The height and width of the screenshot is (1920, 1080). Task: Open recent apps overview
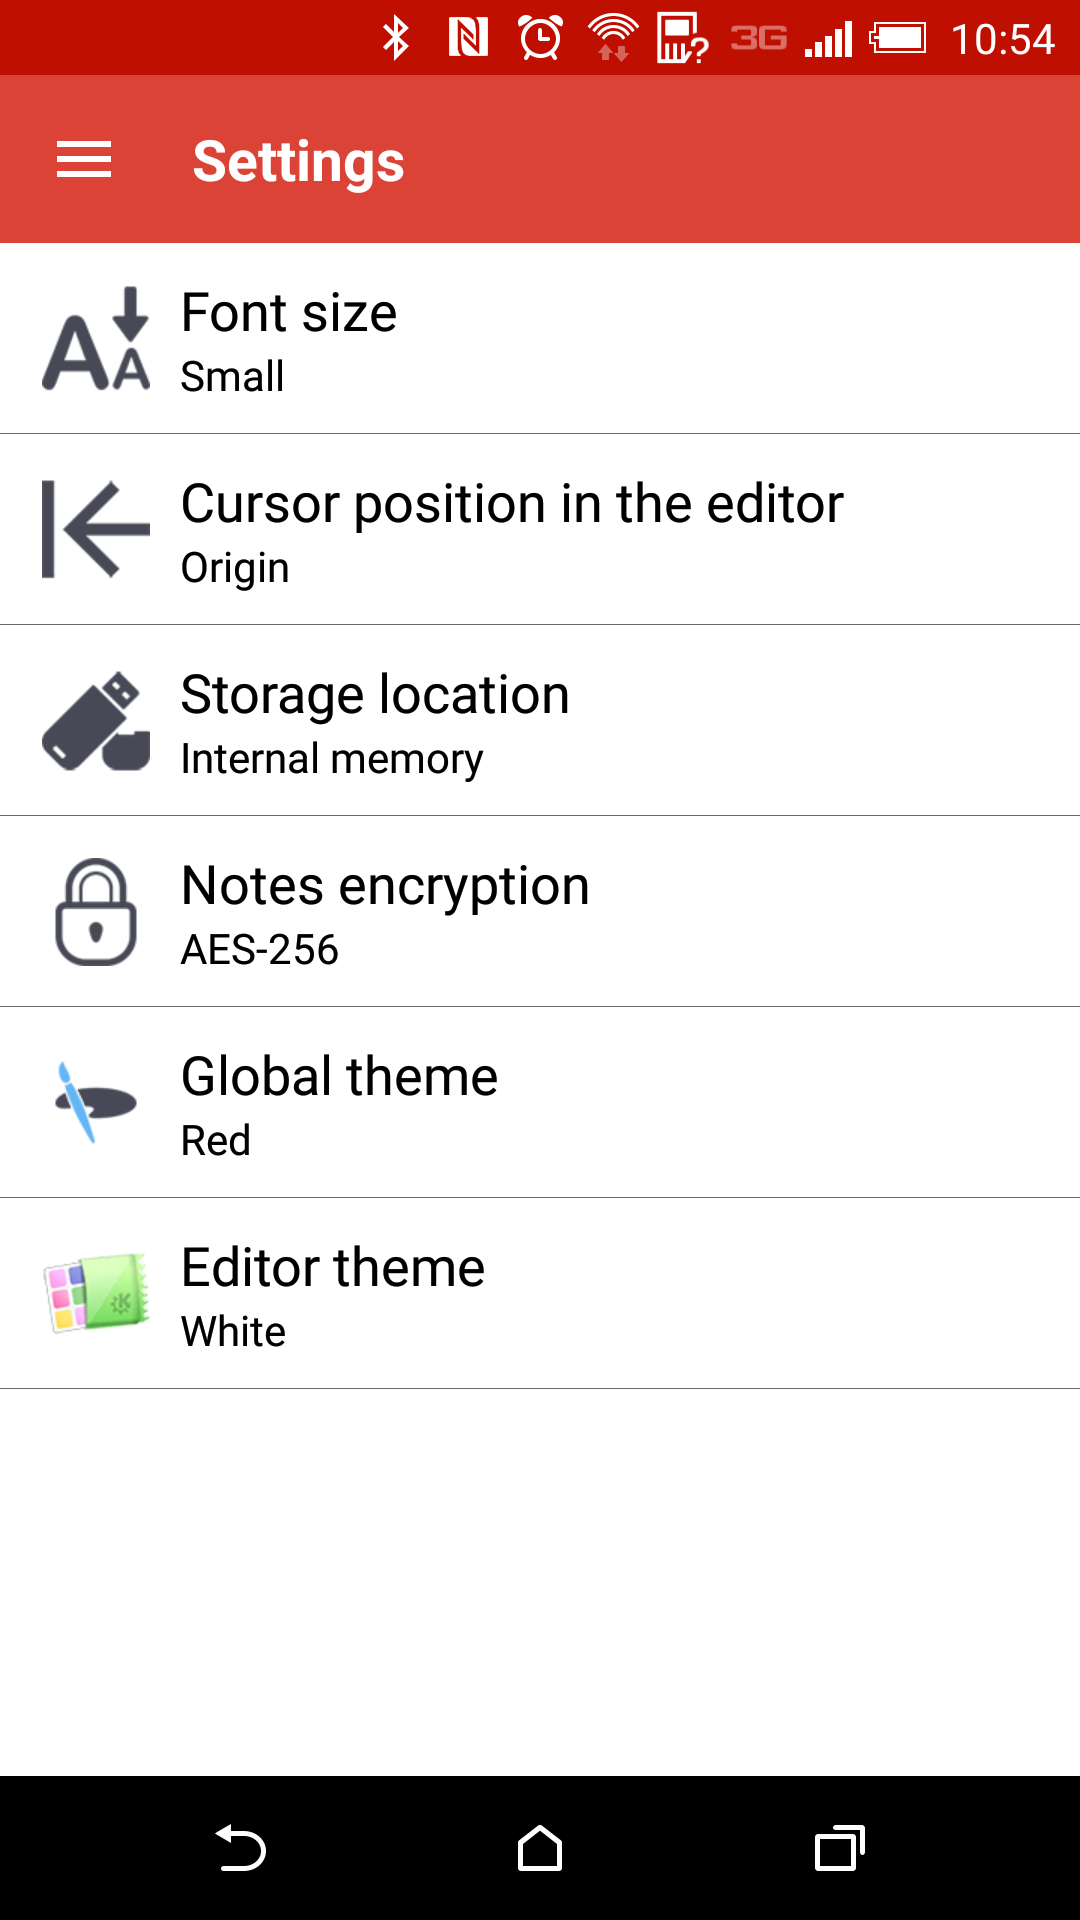click(x=840, y=1848)
